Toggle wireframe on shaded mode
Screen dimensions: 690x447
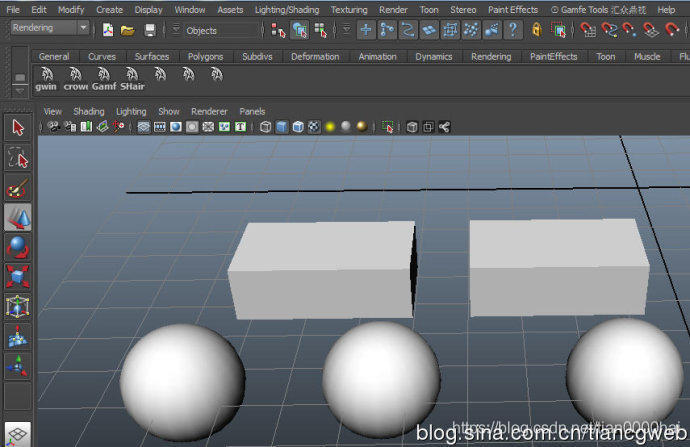[x=298, y=127]
